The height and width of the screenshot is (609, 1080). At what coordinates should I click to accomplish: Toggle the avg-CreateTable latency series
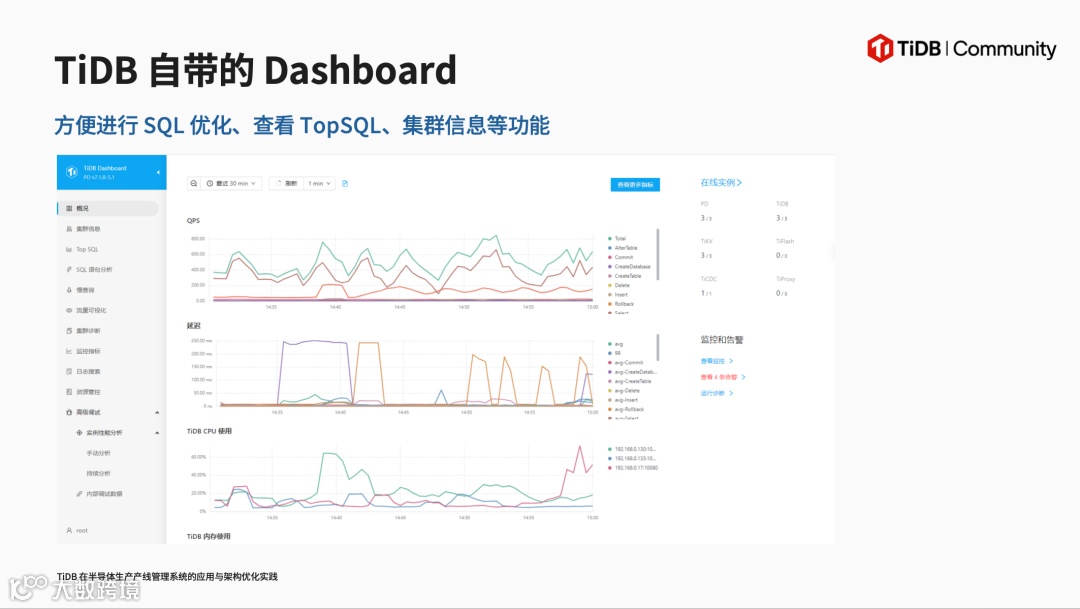[x=630, y=381]
